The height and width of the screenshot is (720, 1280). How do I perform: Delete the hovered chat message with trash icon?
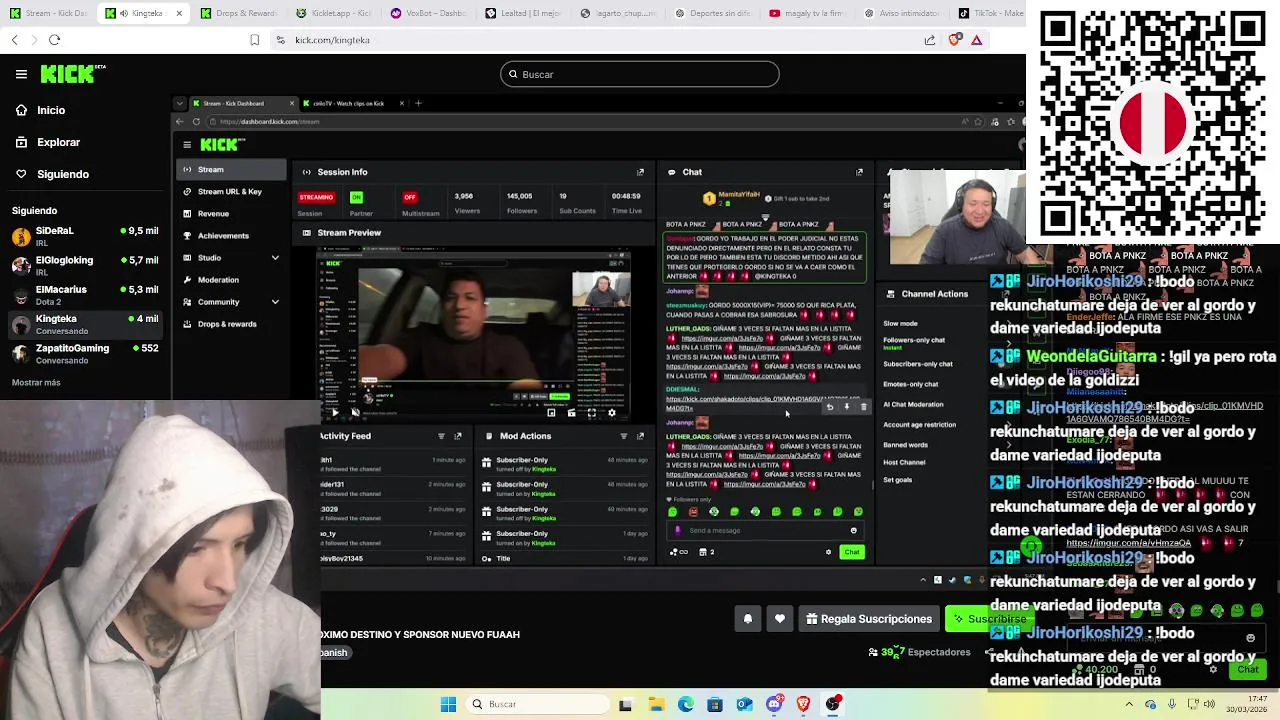[x=864, y=407]
